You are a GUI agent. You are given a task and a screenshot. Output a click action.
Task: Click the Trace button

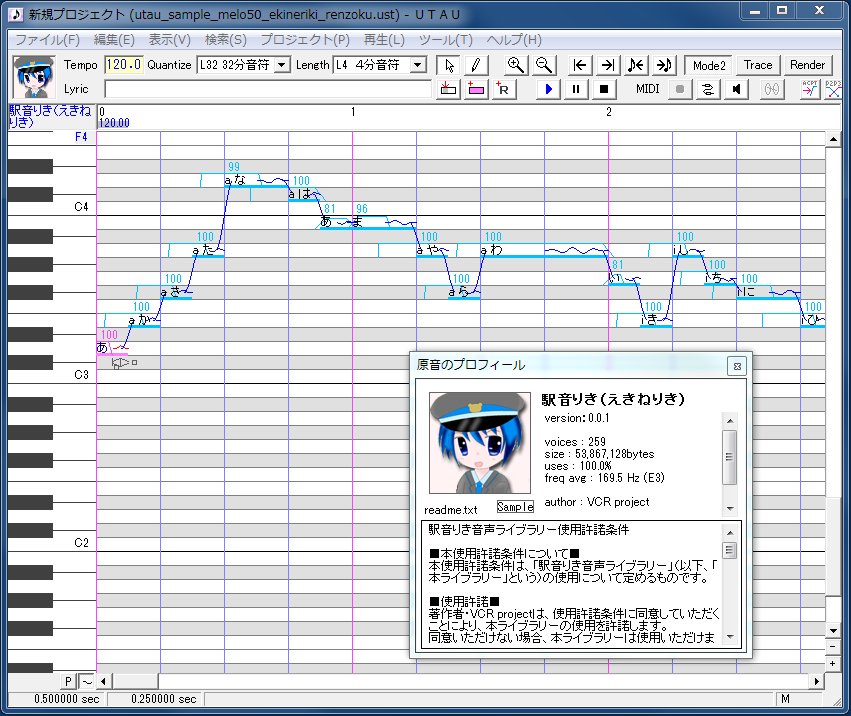(758, 65)
